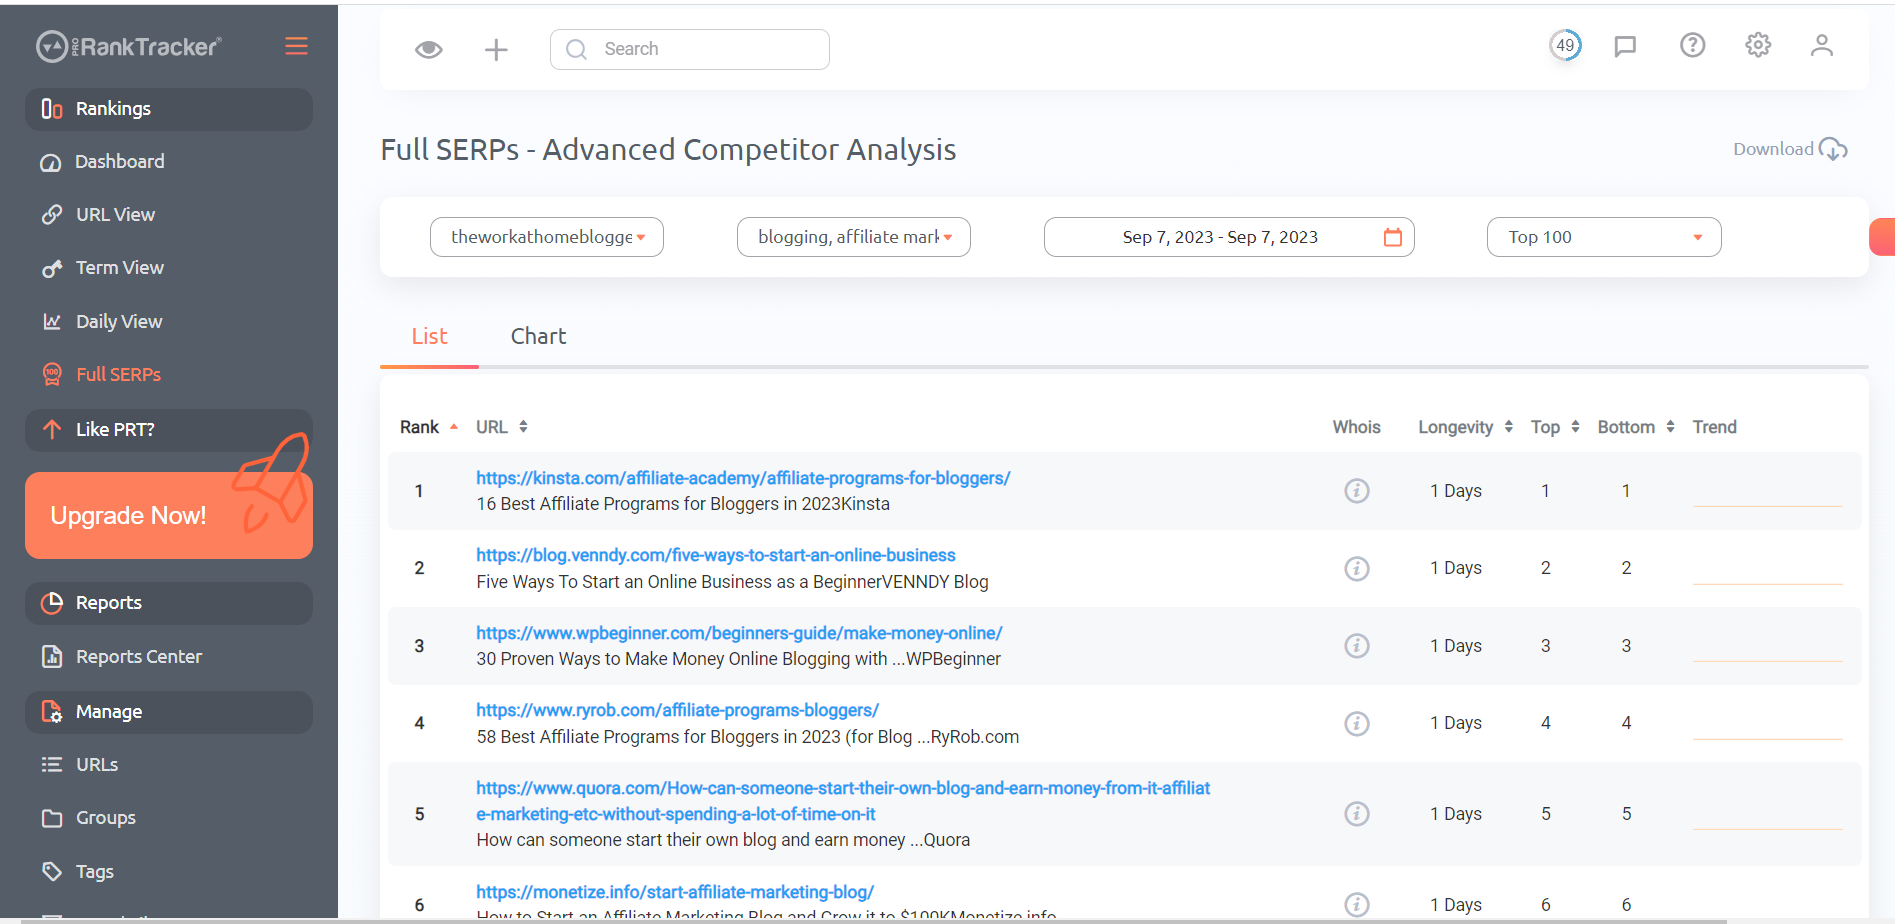Click the calendar icon in date field
The height and width of the screenshot is (924, 1895).
pyautogui.click(x=1393, y=237)
